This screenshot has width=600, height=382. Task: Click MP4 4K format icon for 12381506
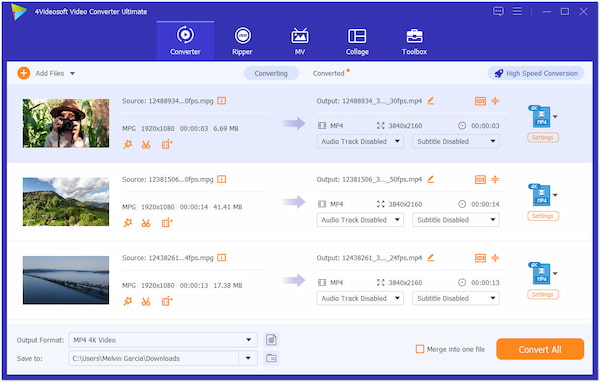click(x=540, y=195)
